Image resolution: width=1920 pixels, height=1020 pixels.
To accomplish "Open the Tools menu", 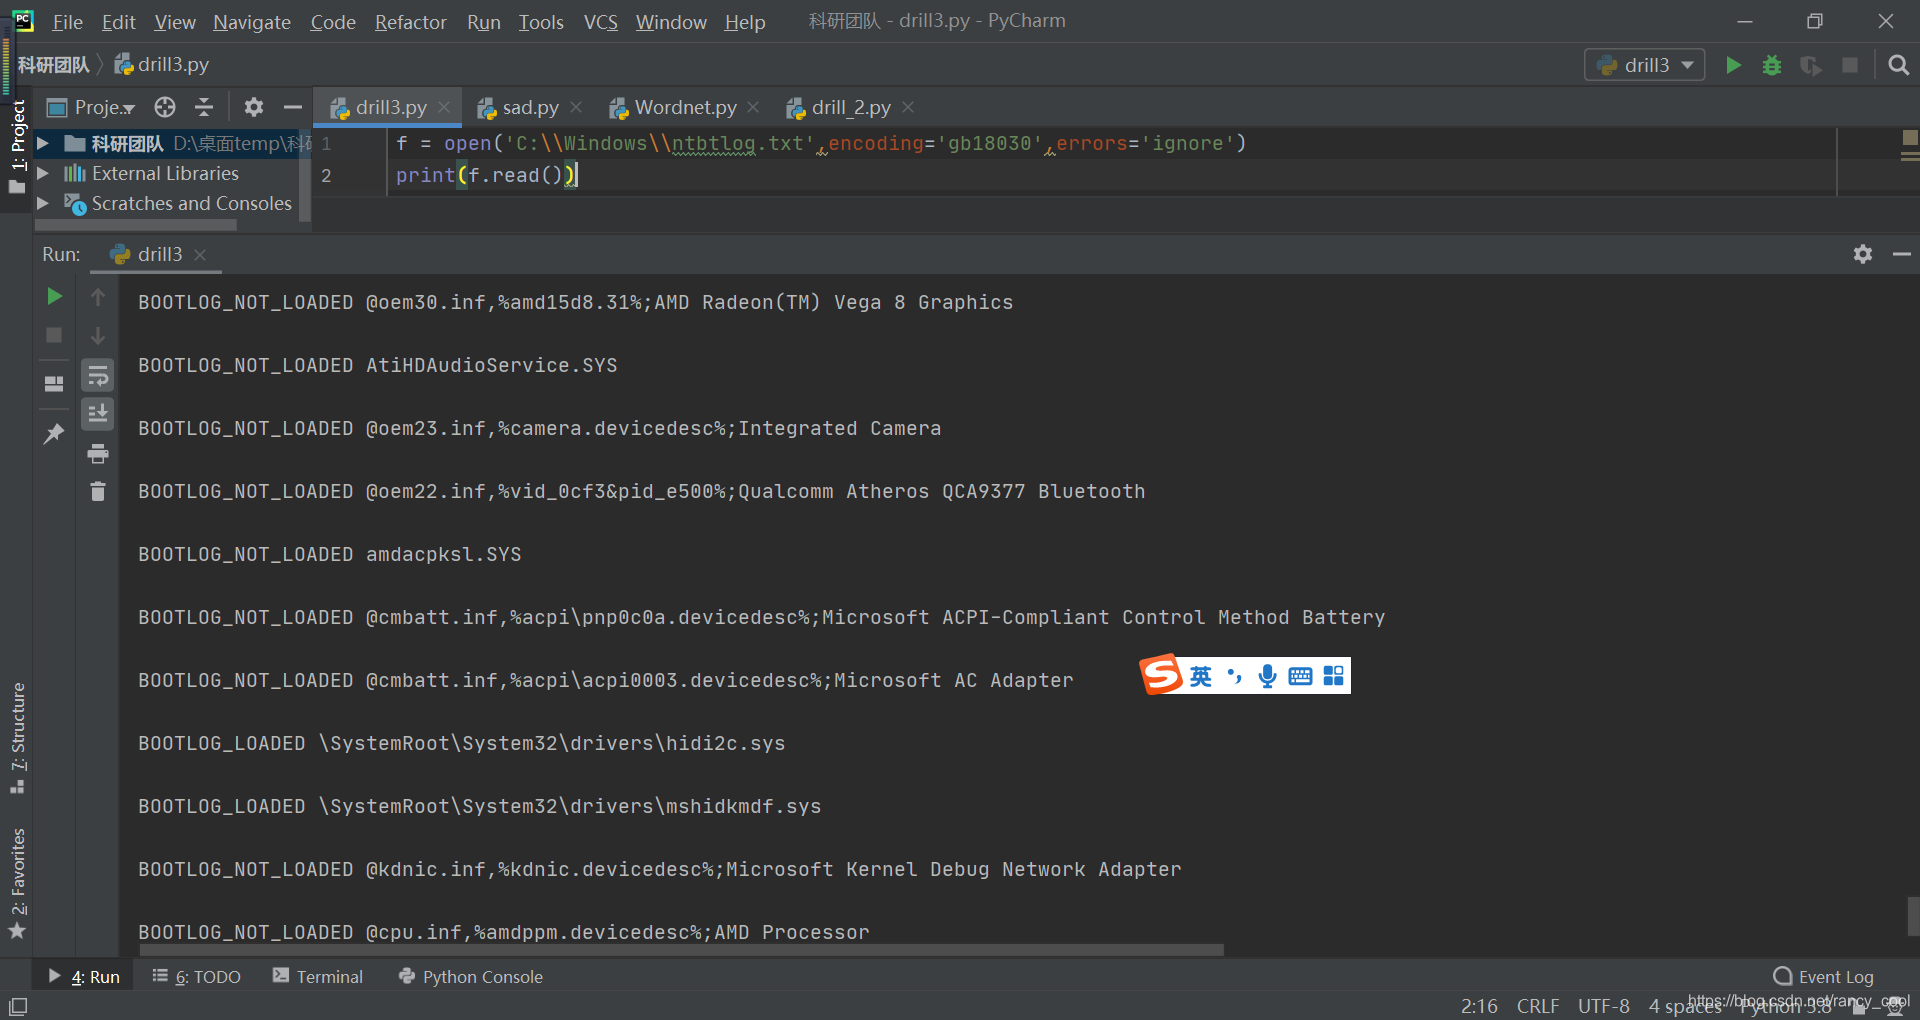I will pos(541,22).
